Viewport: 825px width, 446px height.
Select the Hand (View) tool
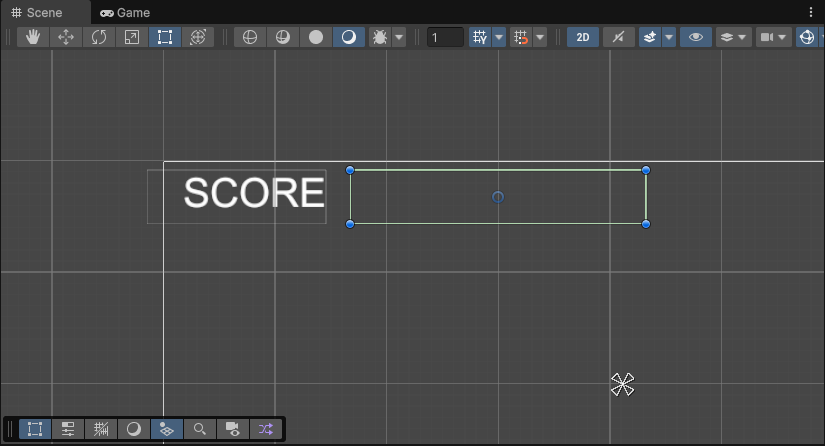[x=33, y=37]
